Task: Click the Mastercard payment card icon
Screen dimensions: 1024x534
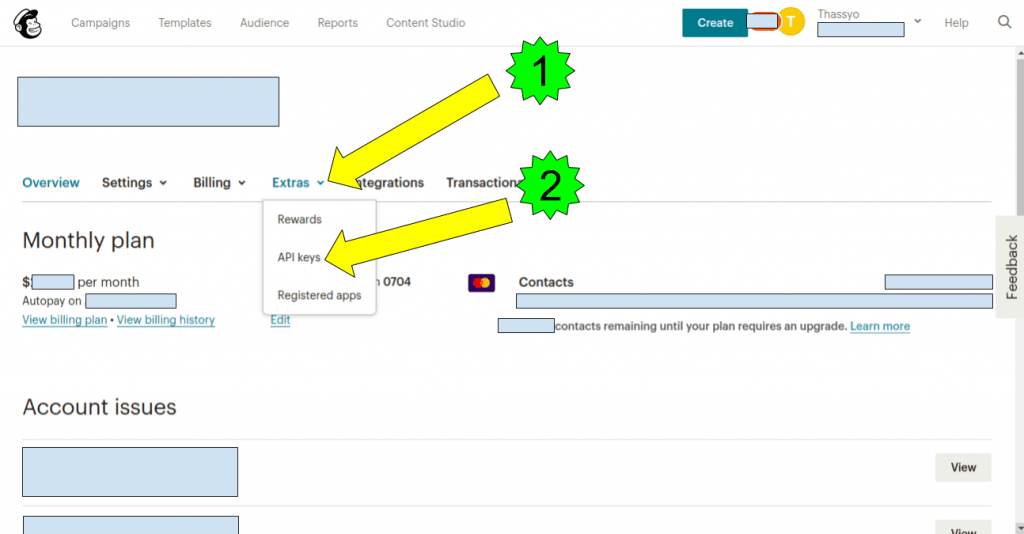Action: point(481,283)
